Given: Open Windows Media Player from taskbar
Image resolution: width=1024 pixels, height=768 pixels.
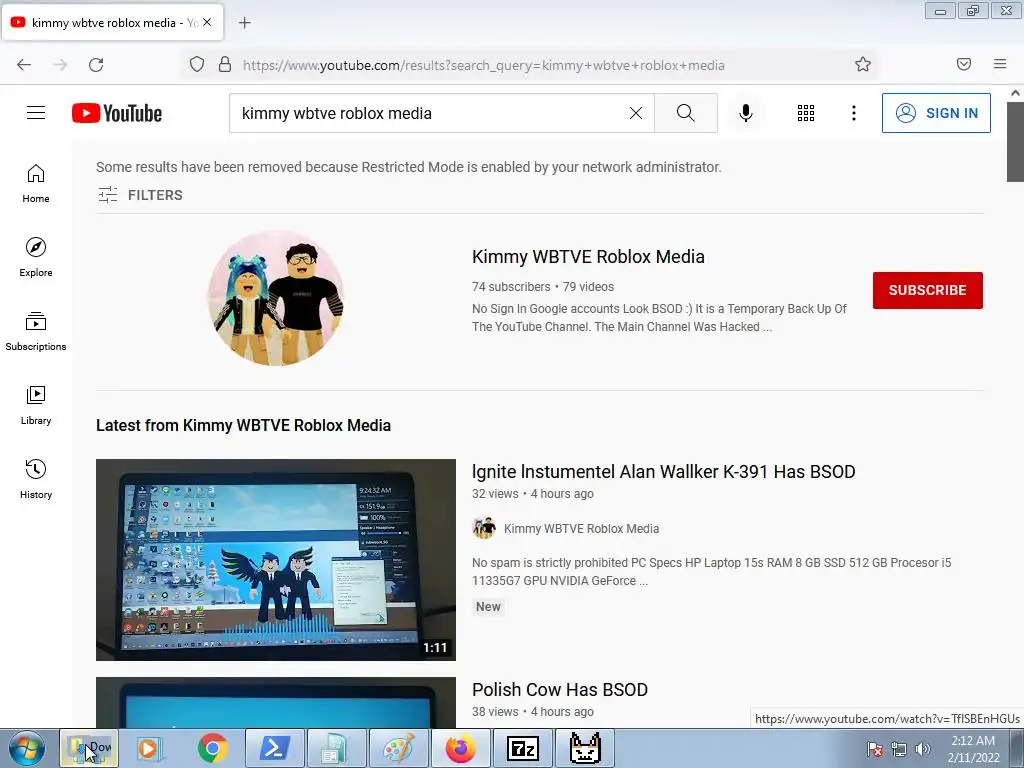Looking at the screenshot, I should coord(149,748).
